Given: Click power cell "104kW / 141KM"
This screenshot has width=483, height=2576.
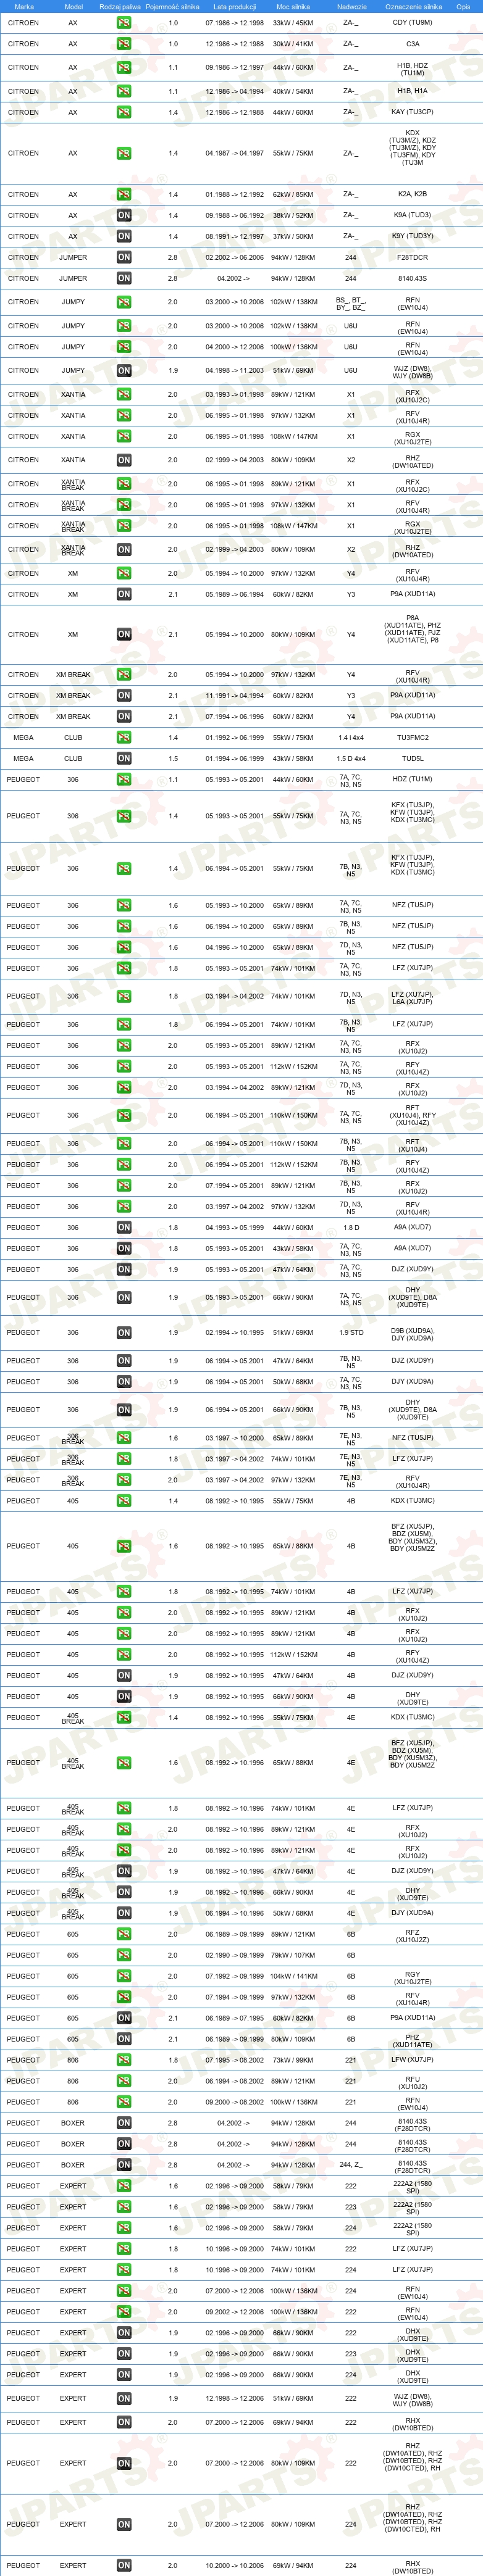Looking at the screenshot, I should [x=293, y=1976].
